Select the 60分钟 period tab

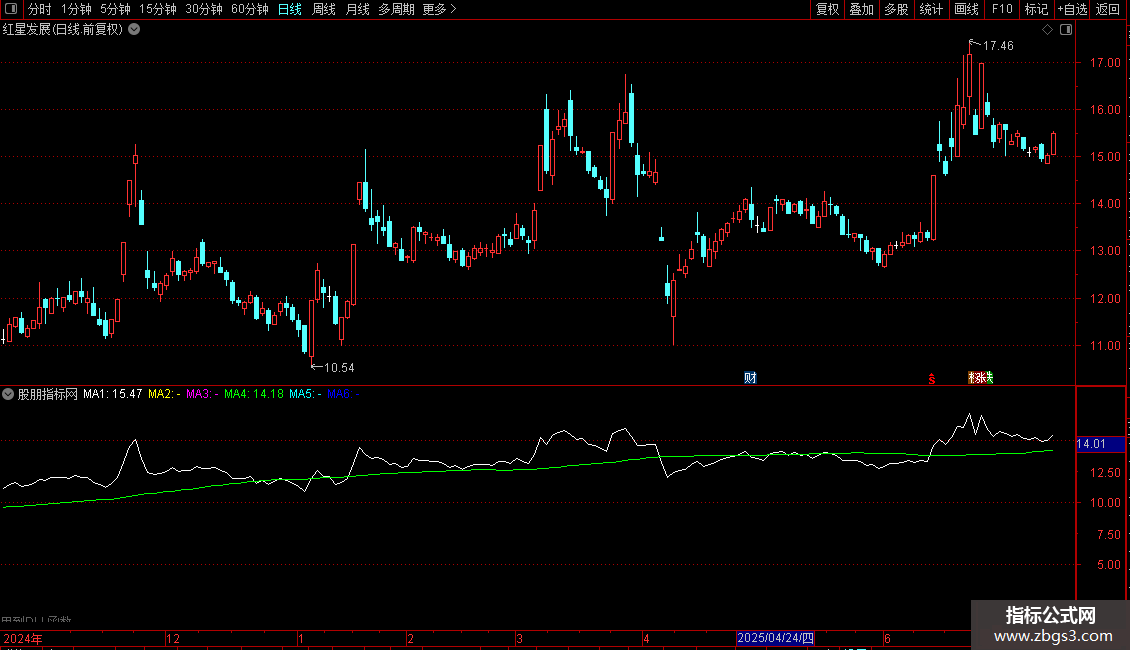249,9
